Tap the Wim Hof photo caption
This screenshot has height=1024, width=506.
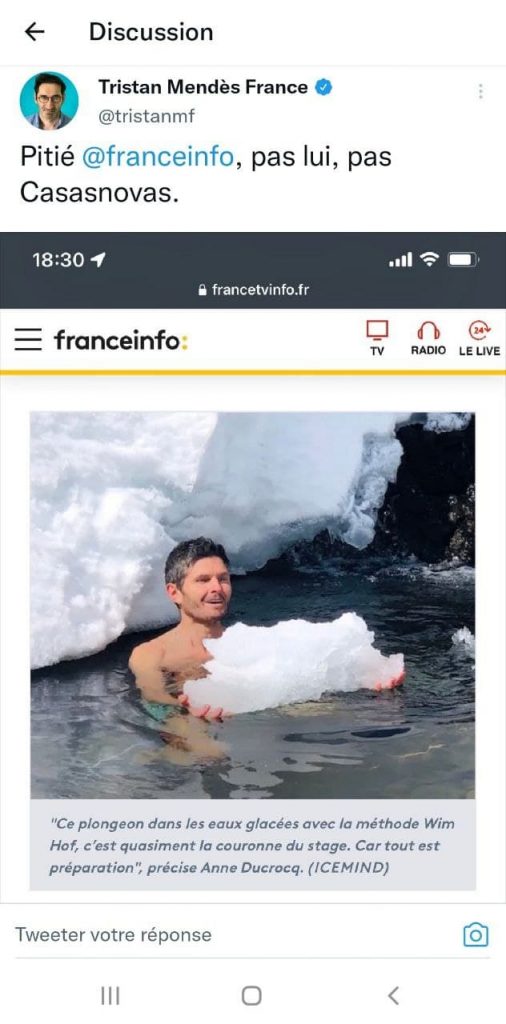coord(253,845)
